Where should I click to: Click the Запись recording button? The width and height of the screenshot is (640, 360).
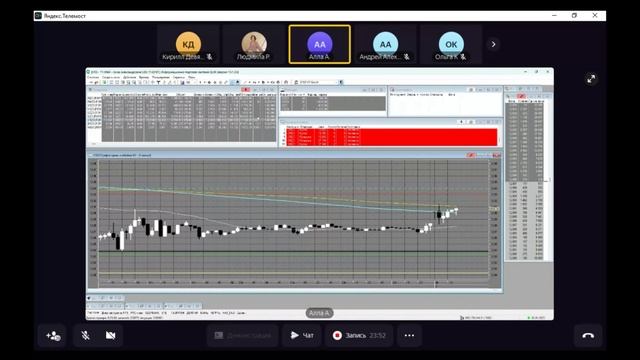[359, 336]
